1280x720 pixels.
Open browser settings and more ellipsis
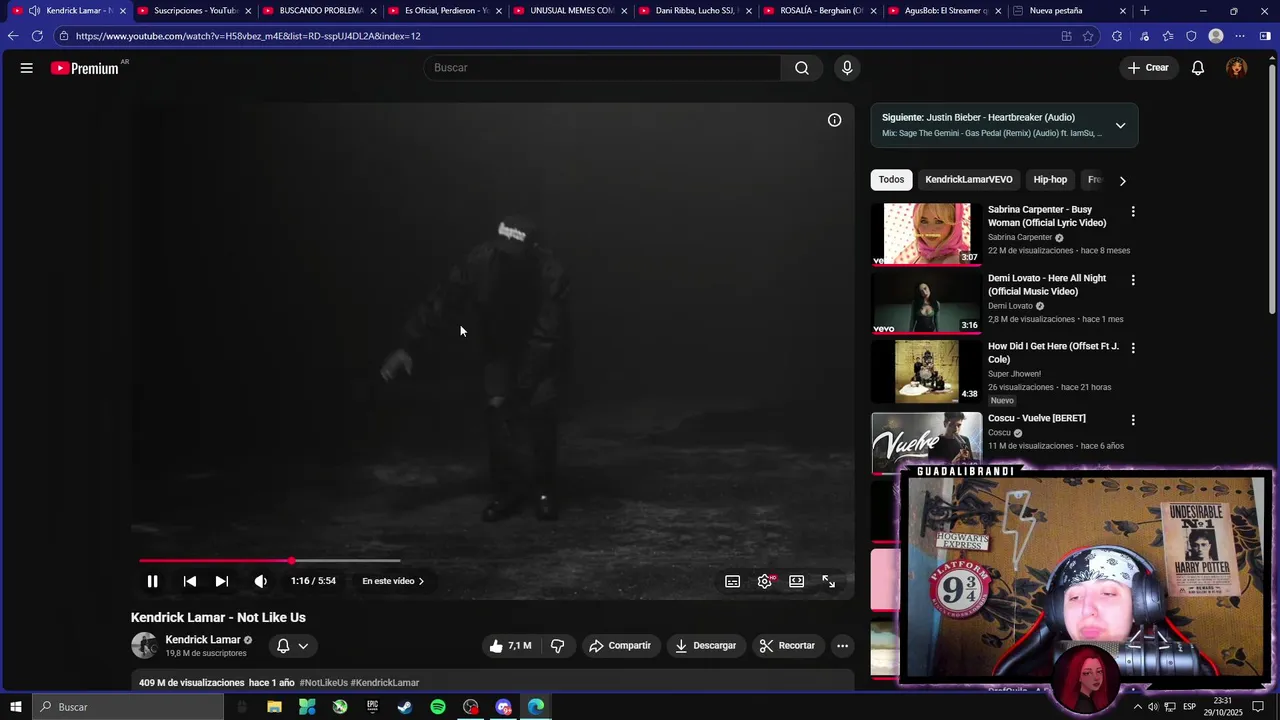(1240, 36)
